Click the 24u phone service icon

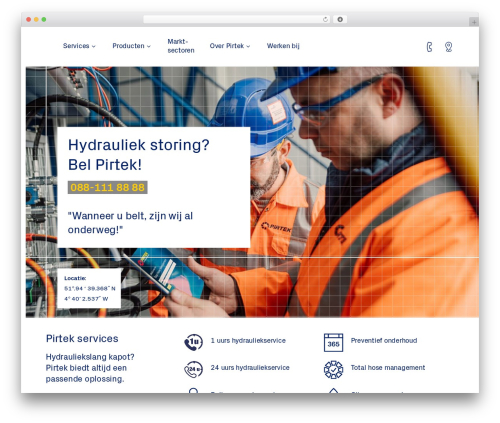193,369
